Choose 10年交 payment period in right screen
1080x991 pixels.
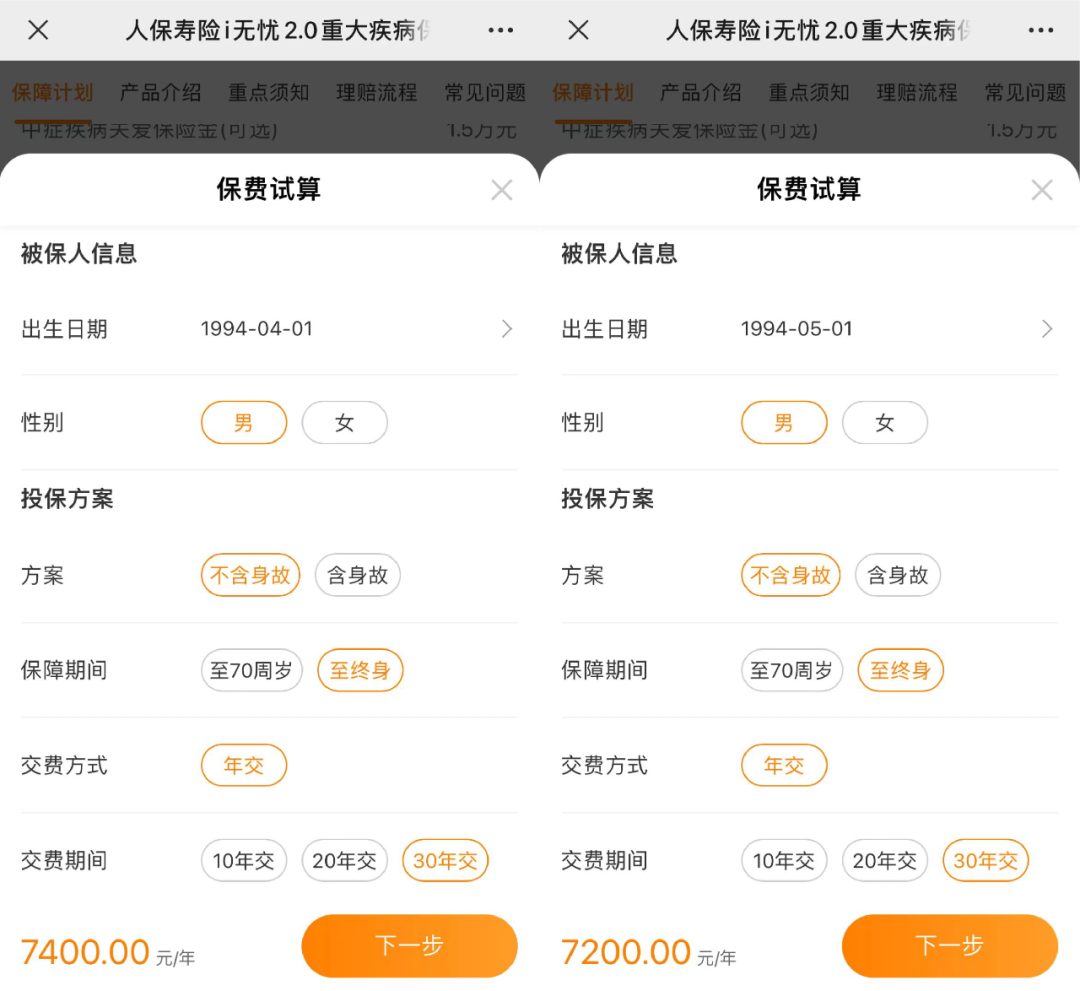coord(784,861)
